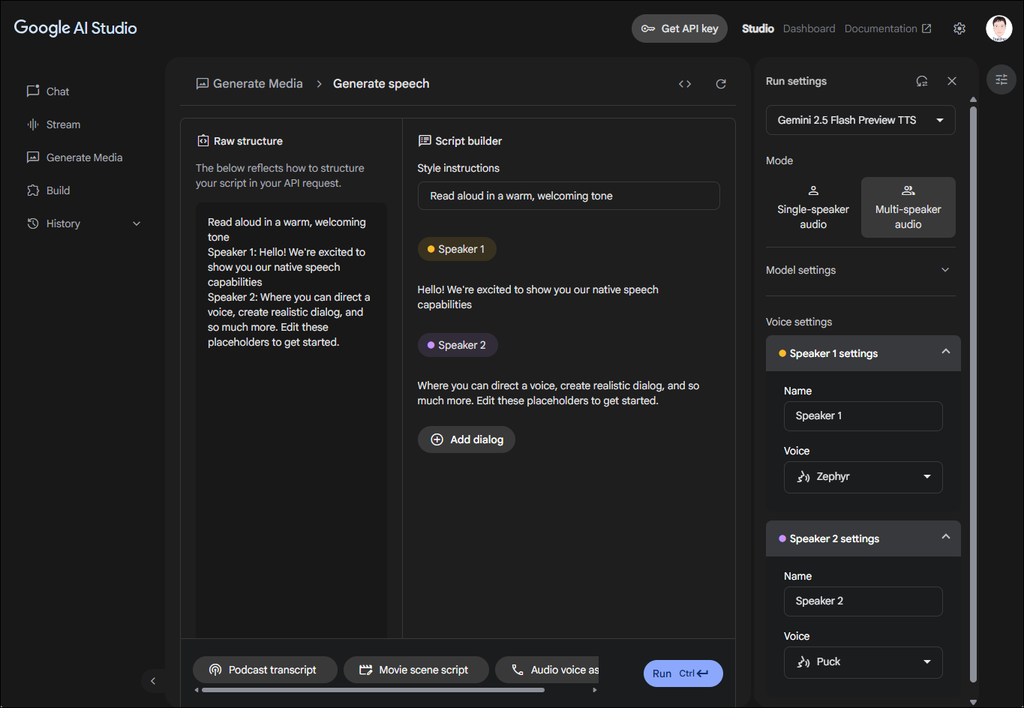The image size is (1024, 708).
Task: Click the Add dialog button
Action: (466, 440)
